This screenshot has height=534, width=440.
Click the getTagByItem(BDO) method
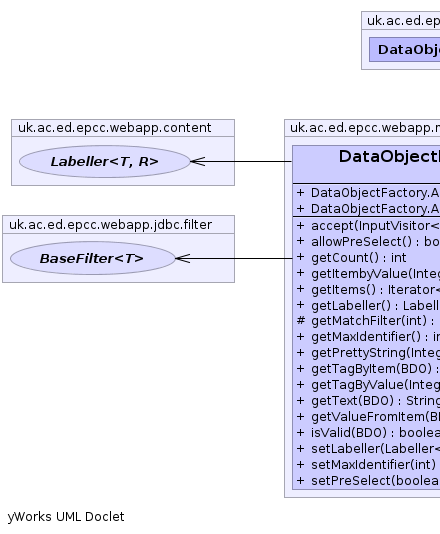coord(366,369)
